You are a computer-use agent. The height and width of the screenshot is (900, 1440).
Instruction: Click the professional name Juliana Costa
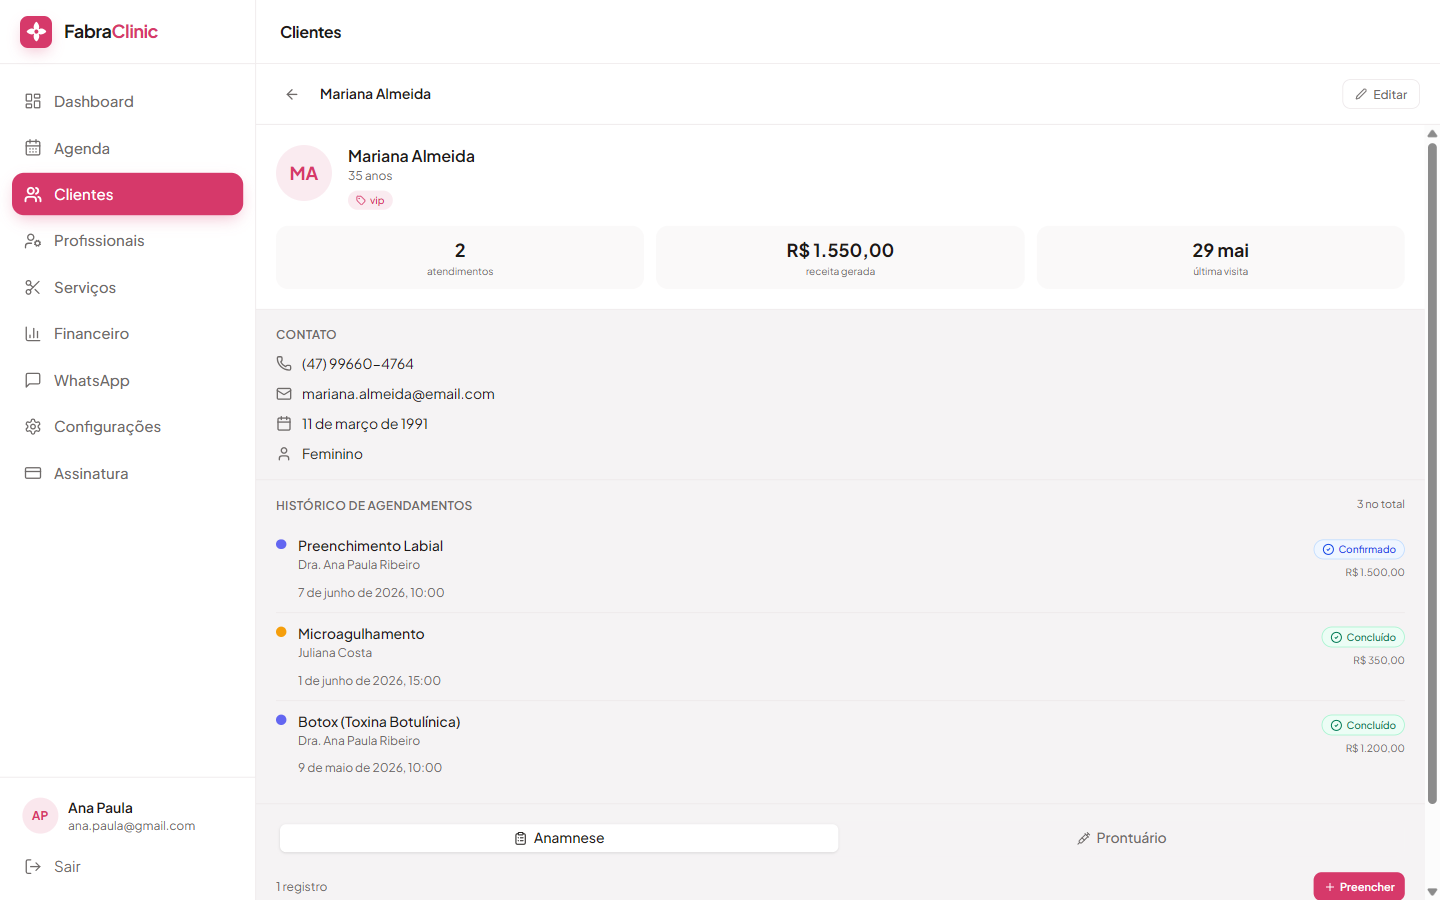tap(335, 653)
